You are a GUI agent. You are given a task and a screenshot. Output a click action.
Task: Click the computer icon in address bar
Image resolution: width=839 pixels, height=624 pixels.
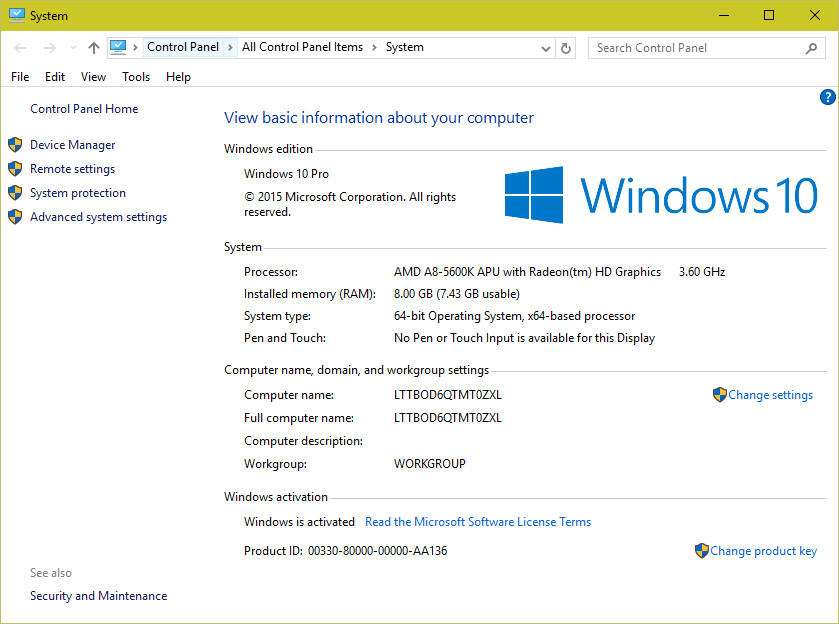pyautogui.click(x=118, y=47)
